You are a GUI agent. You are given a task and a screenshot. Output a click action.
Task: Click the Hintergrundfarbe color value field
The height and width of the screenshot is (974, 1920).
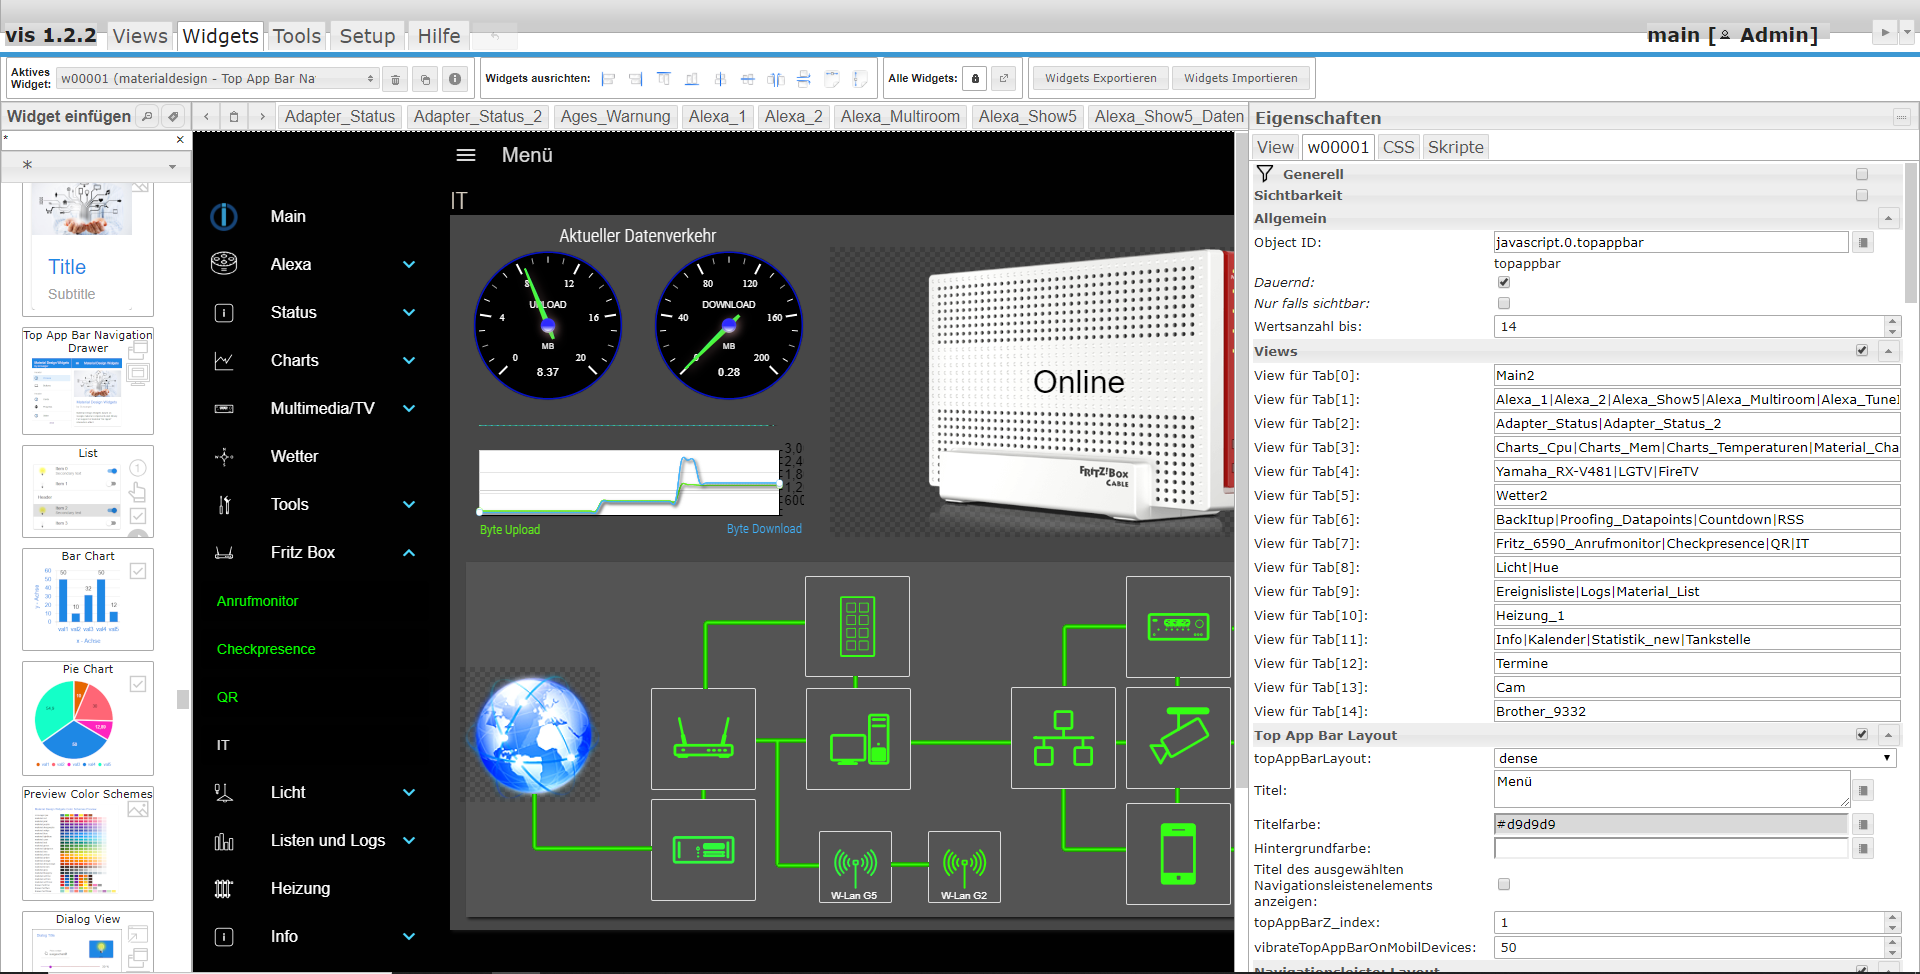coord(1670,848)
